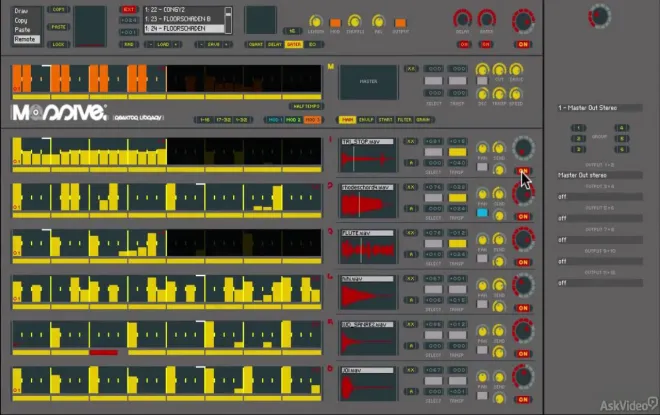Select the 1-16 step range
The image size is (660, 415).
click(x=205, y=120)
